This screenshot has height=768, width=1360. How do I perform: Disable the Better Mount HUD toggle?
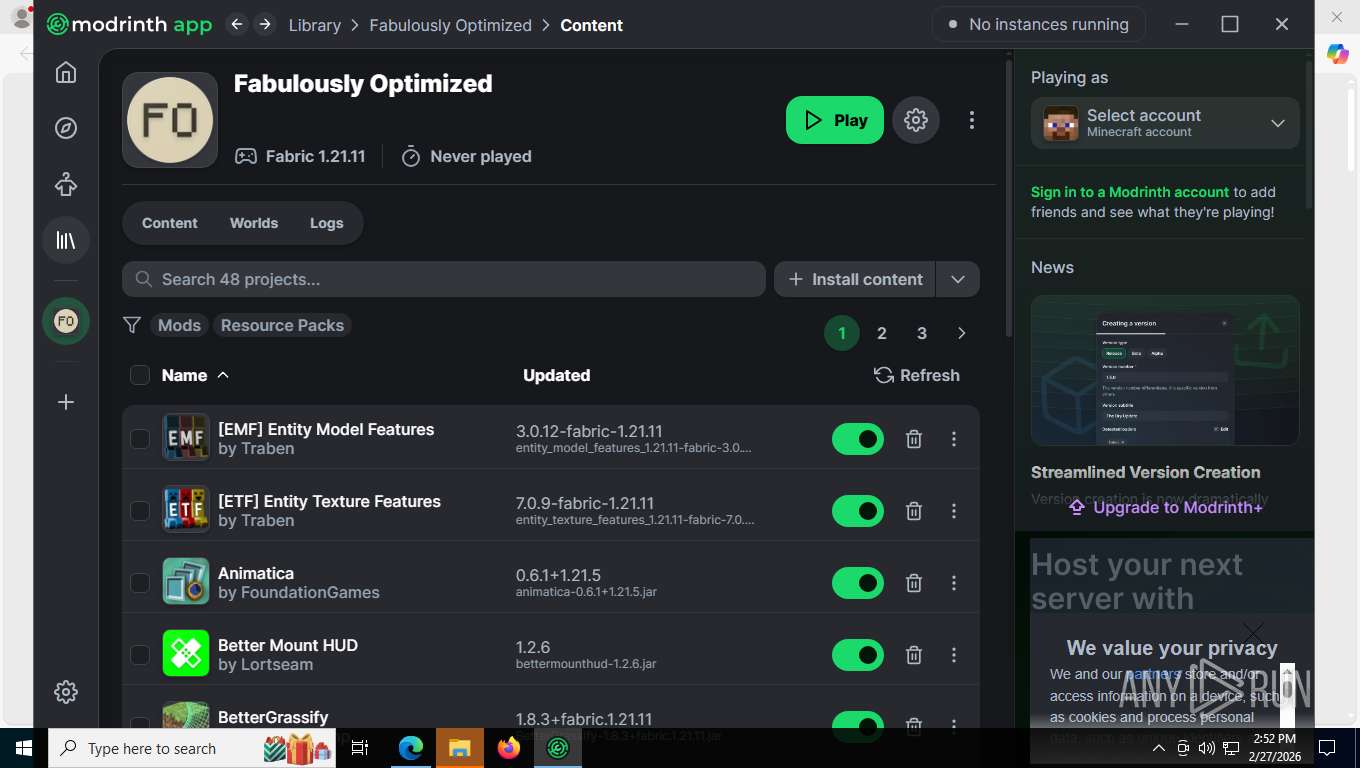click(x=858, y=655)
